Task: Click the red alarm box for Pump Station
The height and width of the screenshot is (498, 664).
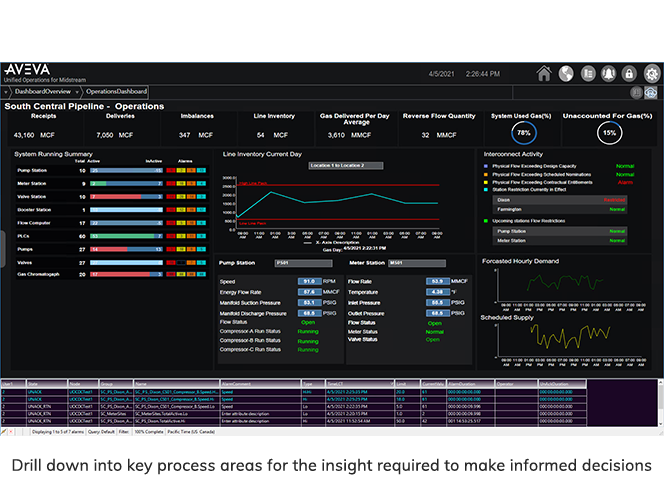Action: (x=171, y=170)
